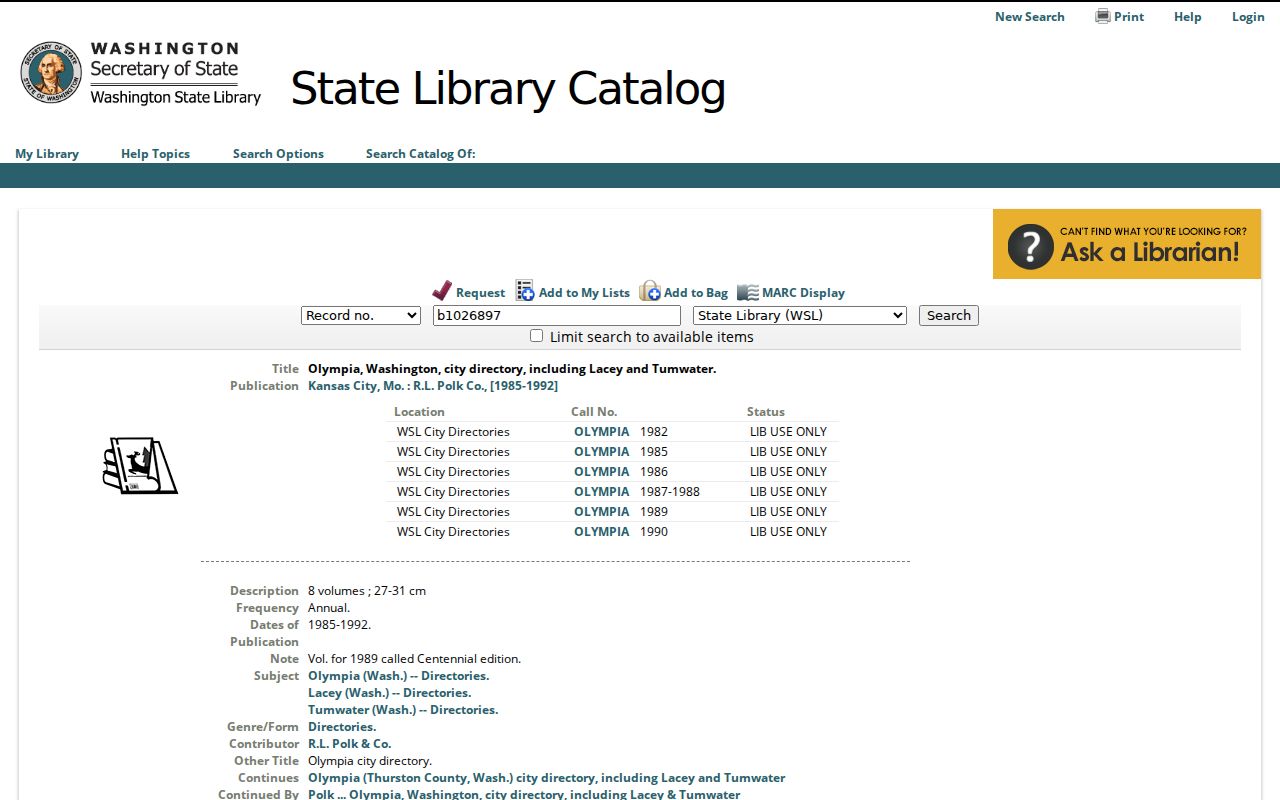Click the Add to Bag link text

pos(696,293)
